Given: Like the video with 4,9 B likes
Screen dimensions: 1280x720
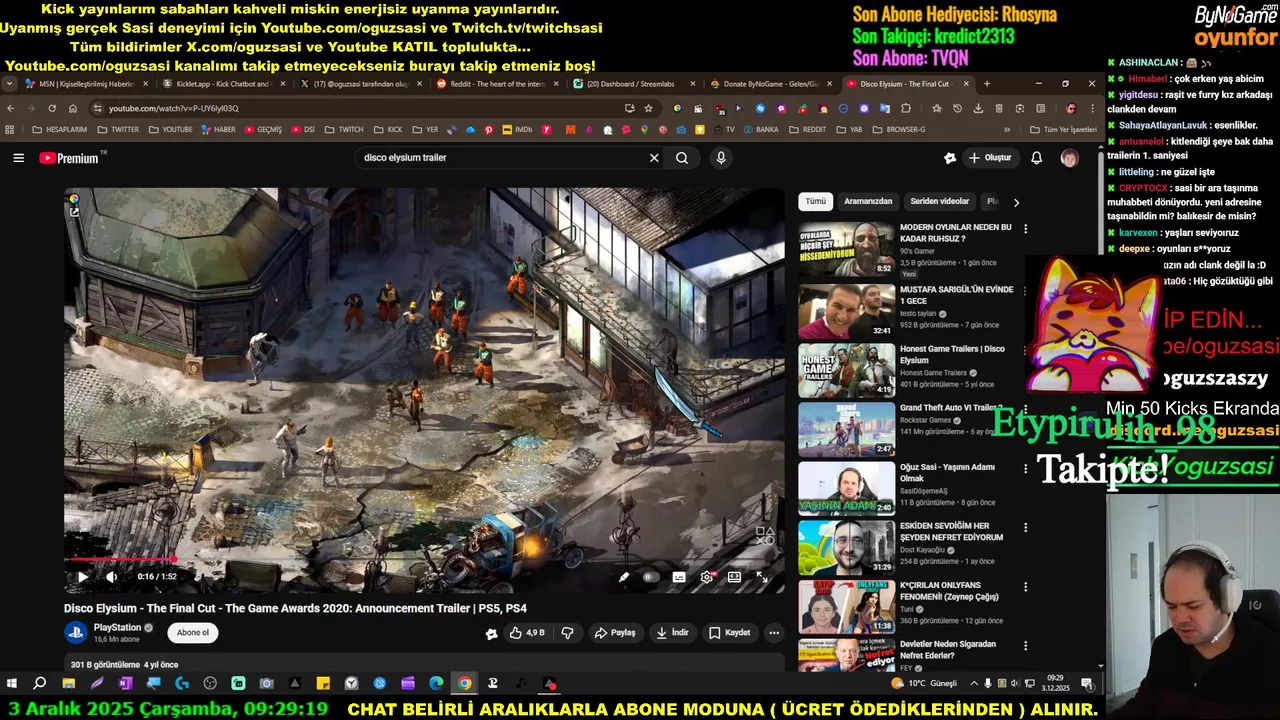Looking at the screenshot, I should coord(527,633).
